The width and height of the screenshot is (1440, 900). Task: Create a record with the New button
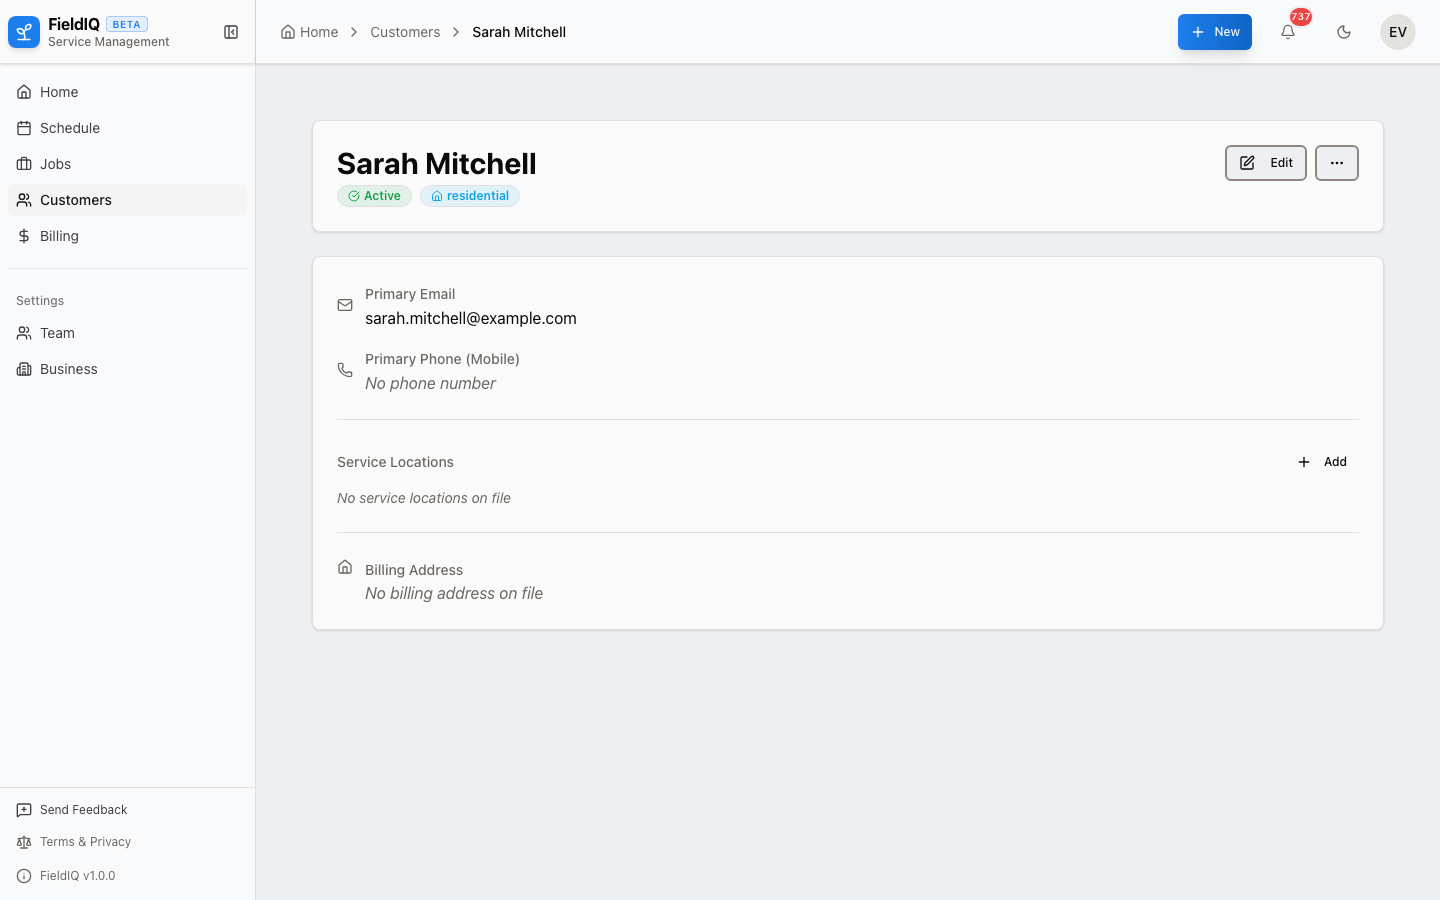[x=1214, y=32]
